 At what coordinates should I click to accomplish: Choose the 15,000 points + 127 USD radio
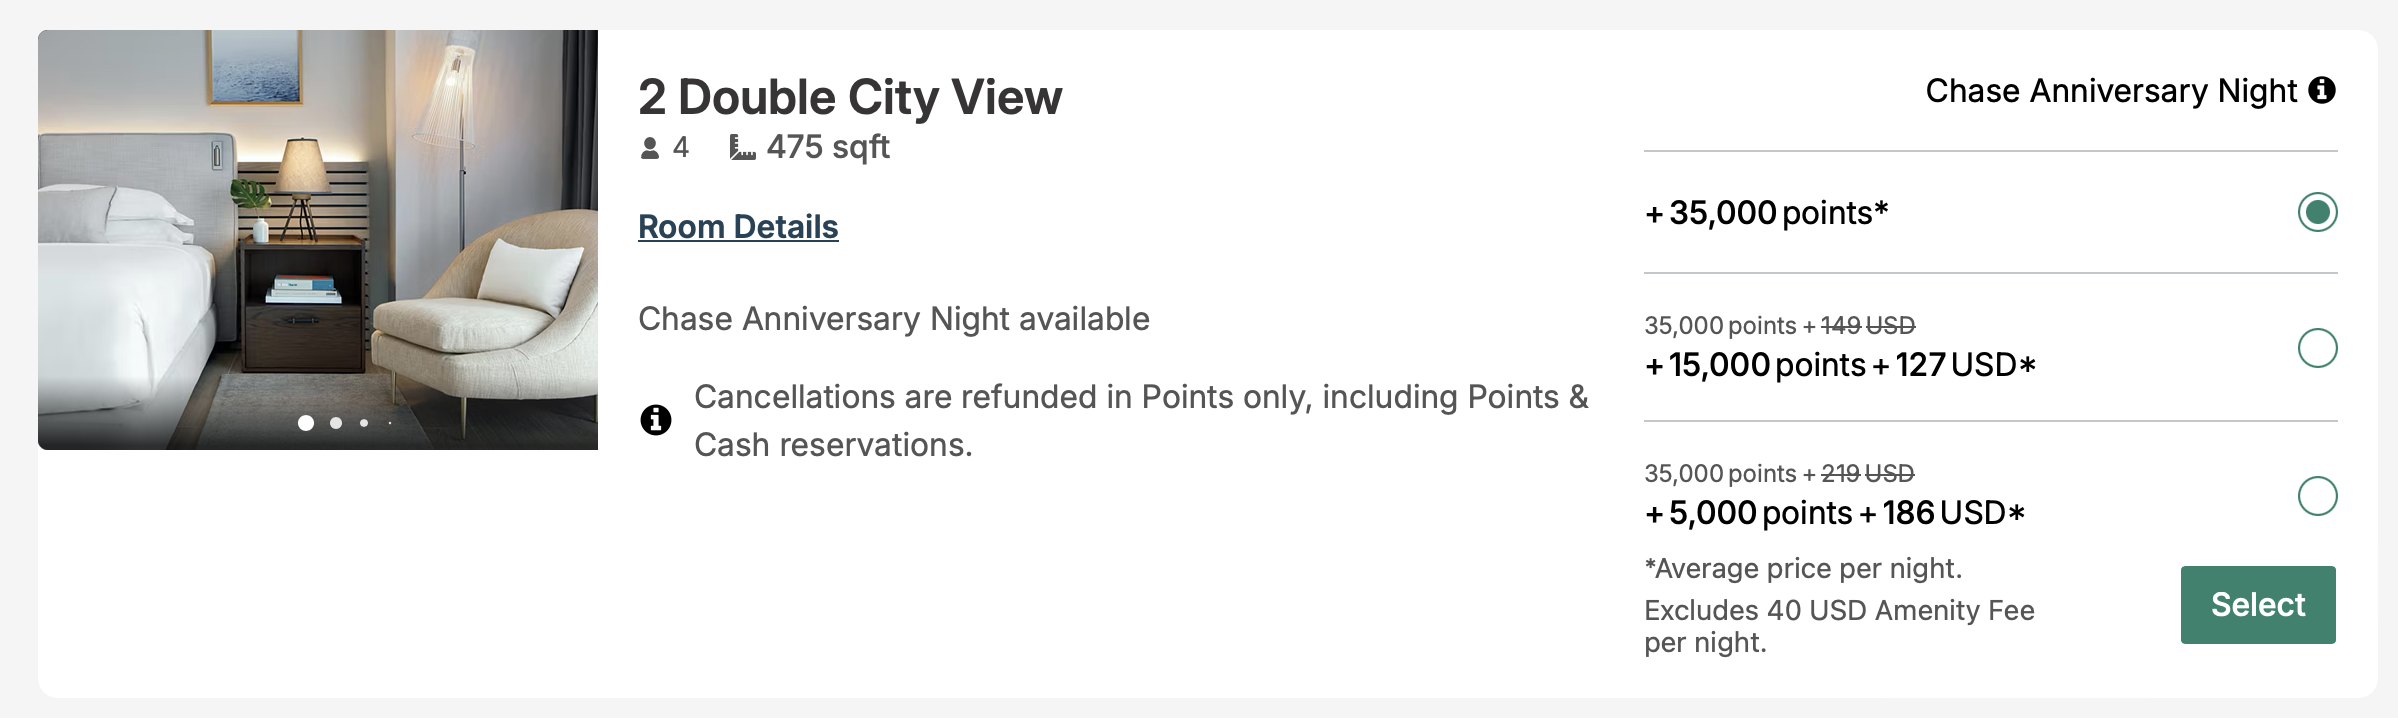(2317, 348)
